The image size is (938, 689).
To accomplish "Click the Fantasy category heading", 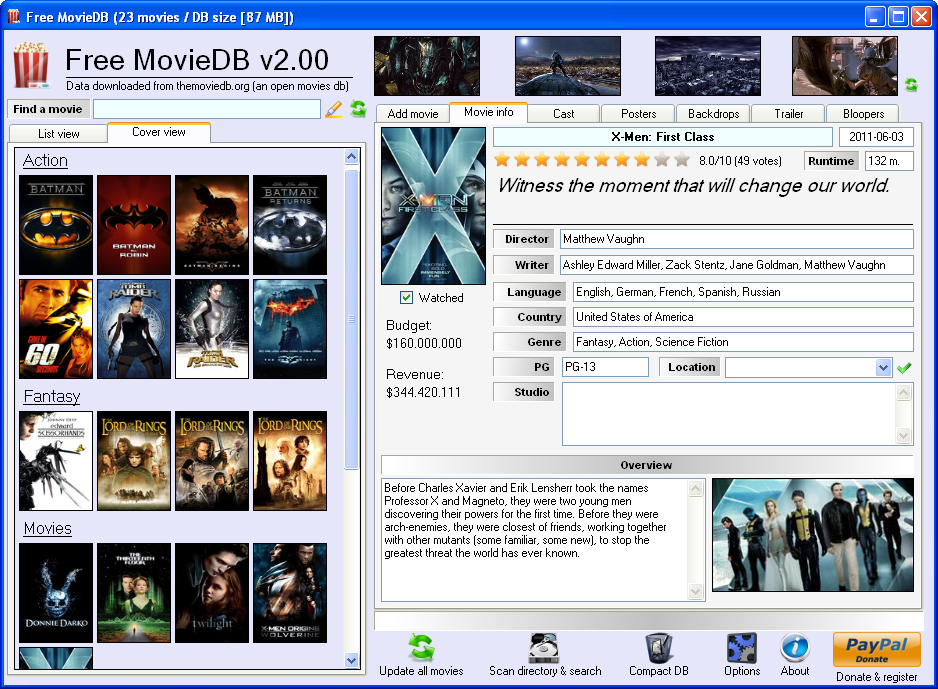I will pos(52,397).
